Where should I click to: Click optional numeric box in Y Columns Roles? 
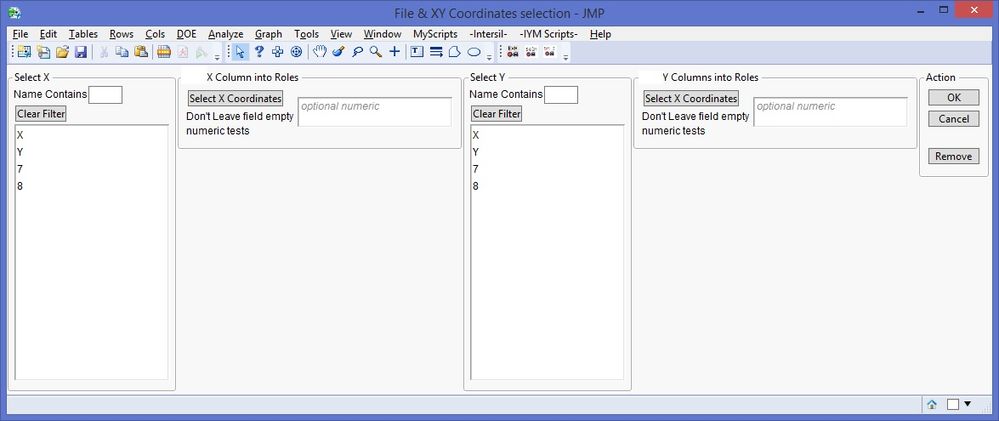click(830, 112)
